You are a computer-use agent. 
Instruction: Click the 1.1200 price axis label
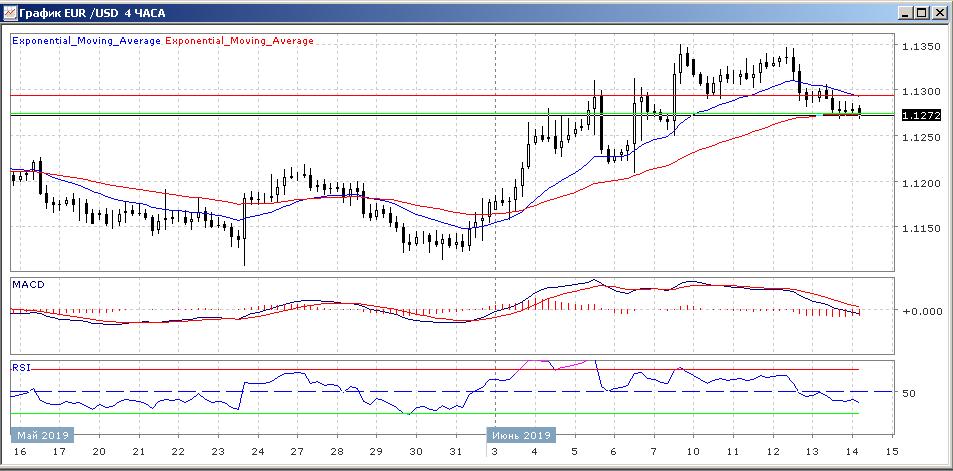pos(920,183)
